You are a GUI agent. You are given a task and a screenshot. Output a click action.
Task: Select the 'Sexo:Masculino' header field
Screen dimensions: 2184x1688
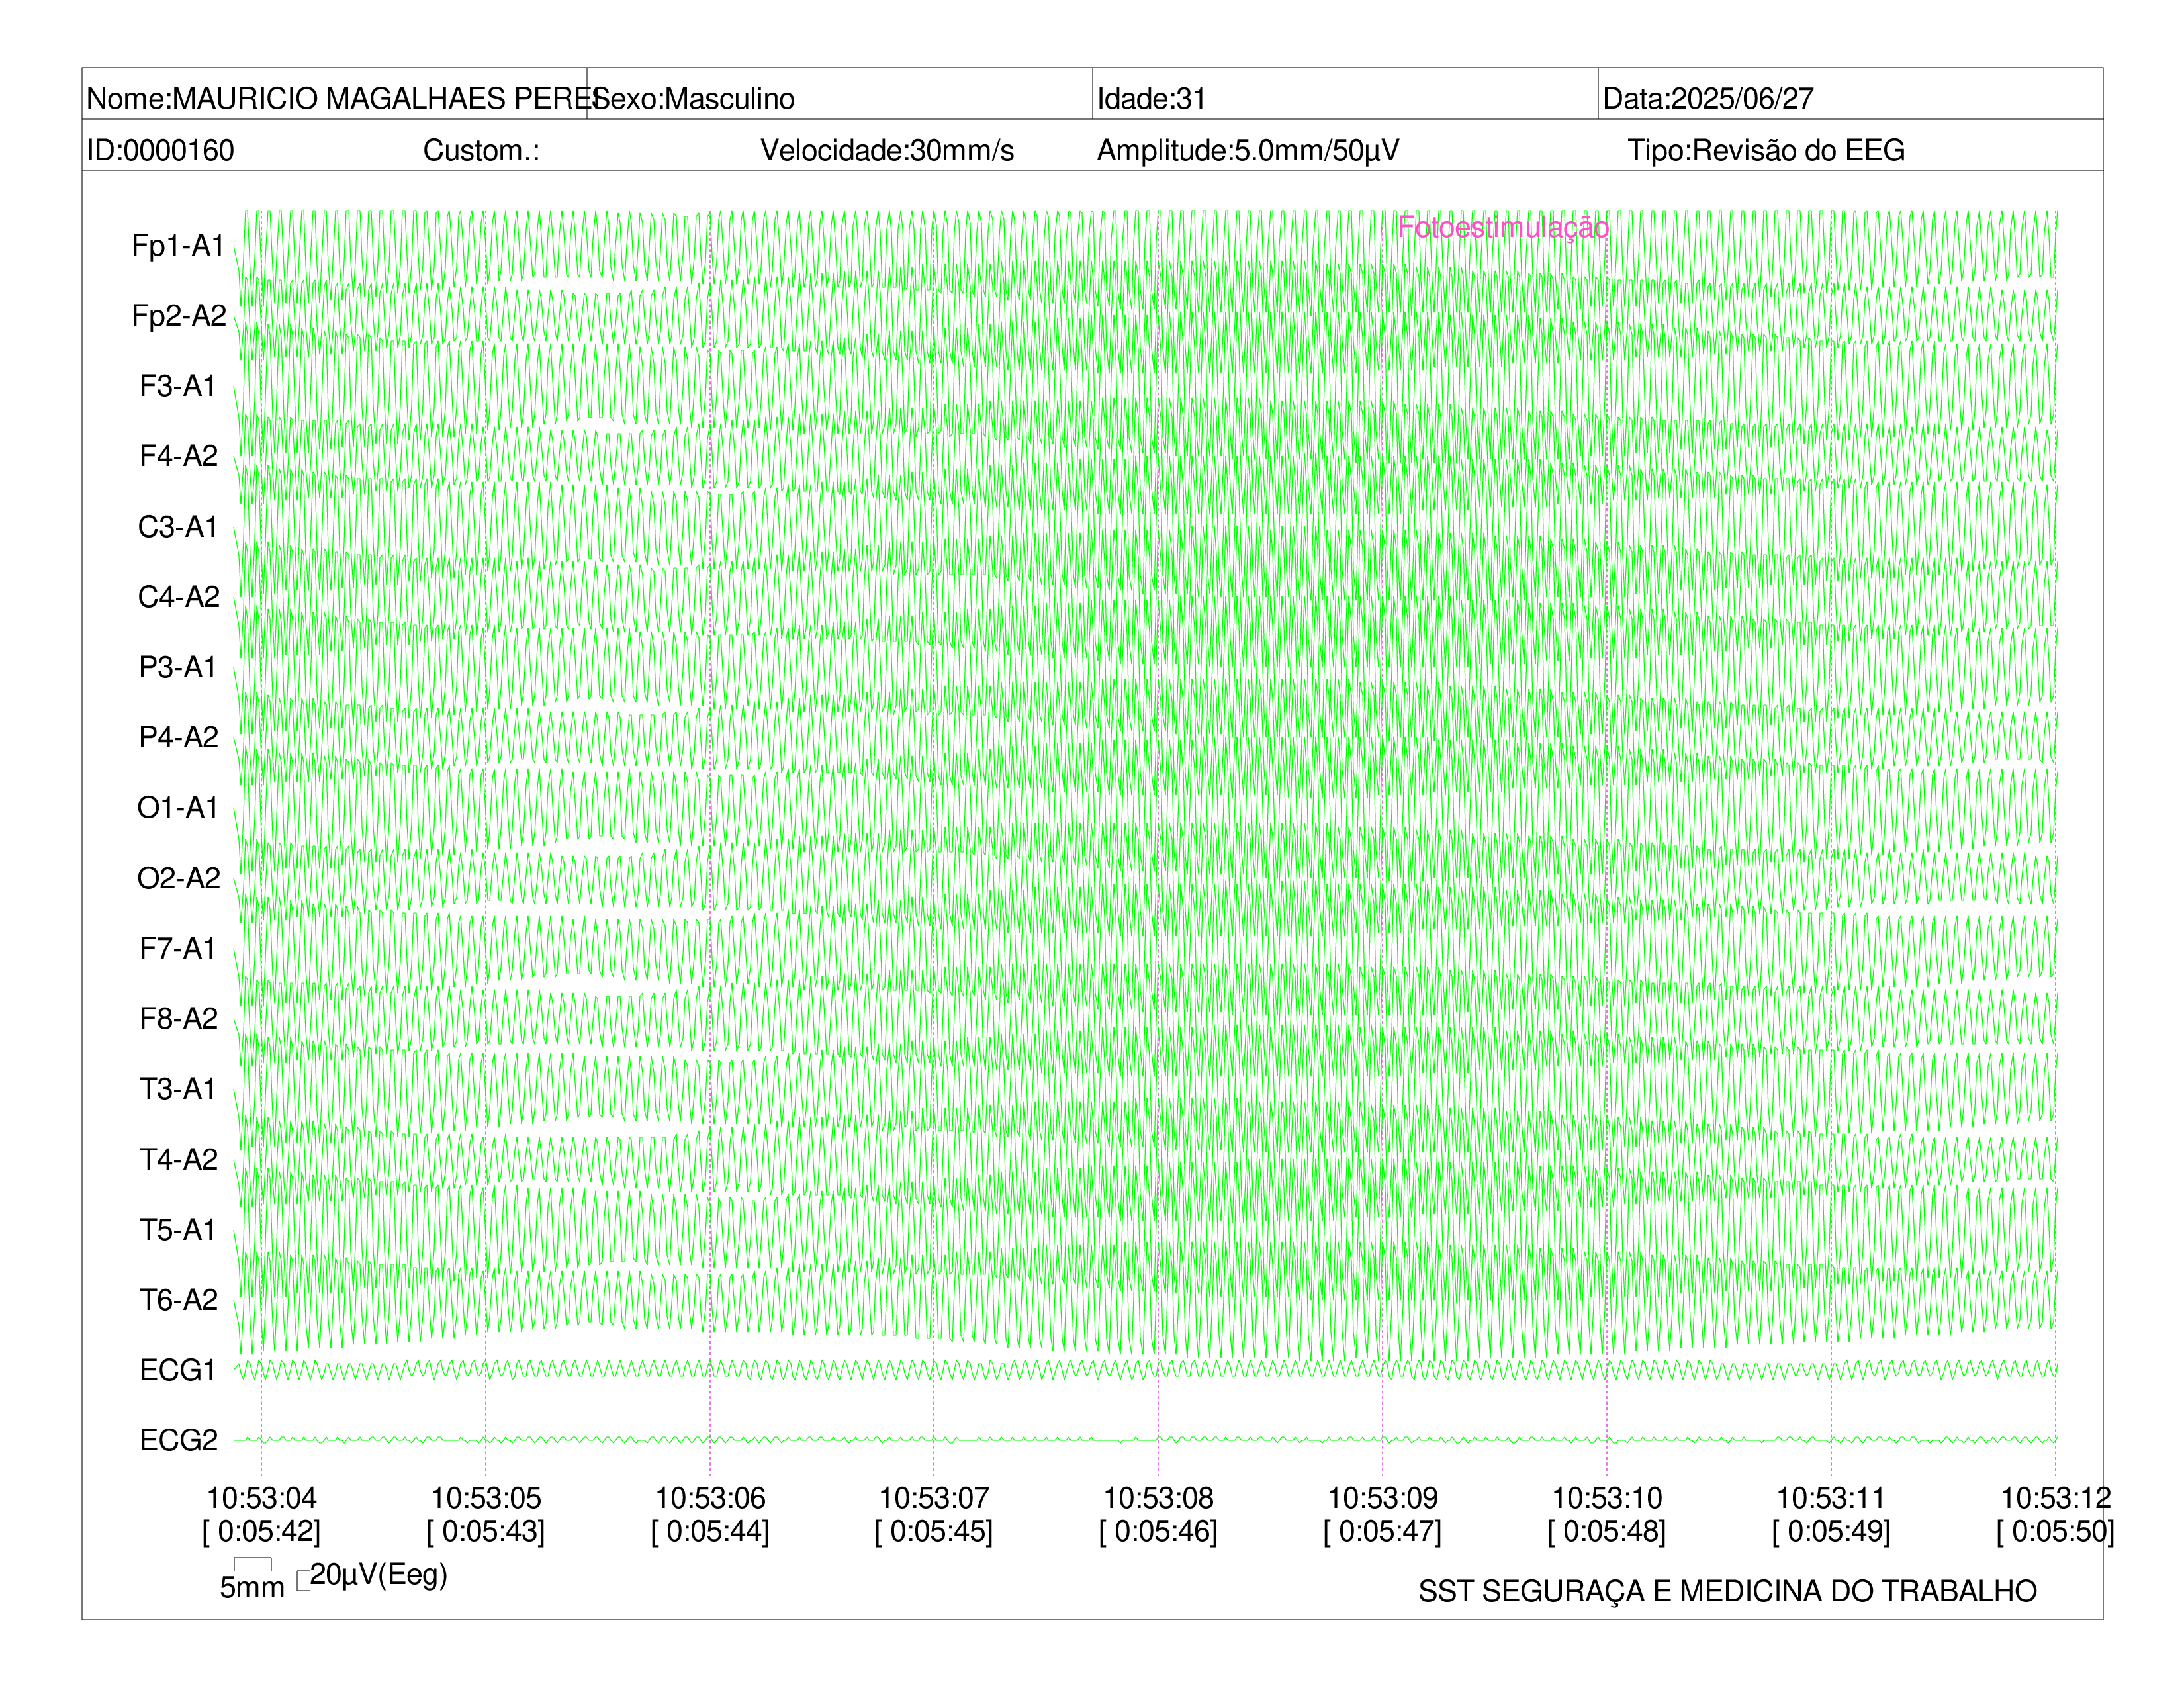[694, 98]
